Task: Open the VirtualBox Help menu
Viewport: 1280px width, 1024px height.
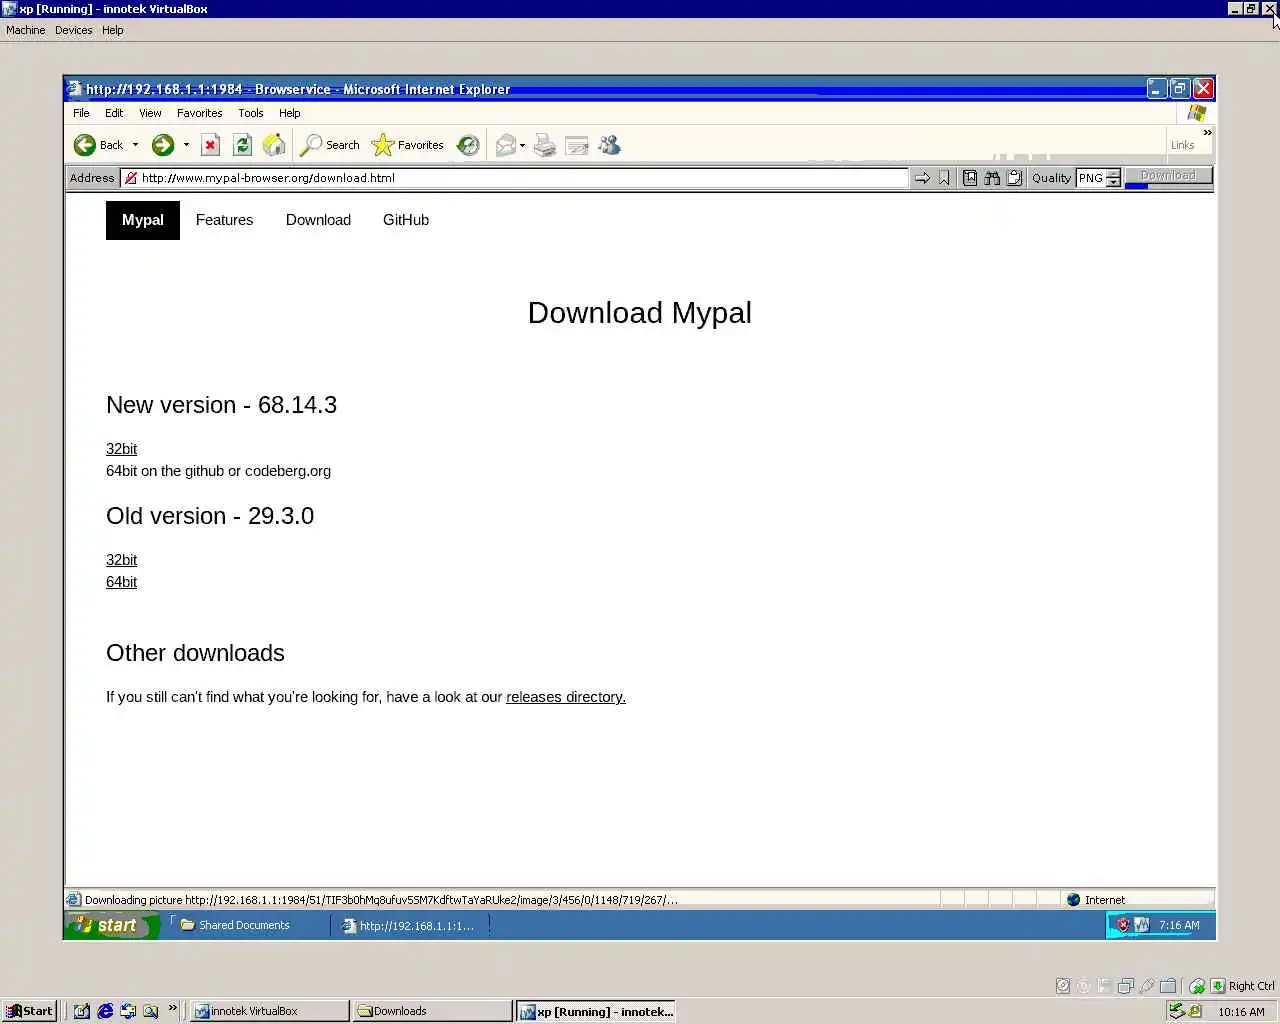Action: [113, 30]
